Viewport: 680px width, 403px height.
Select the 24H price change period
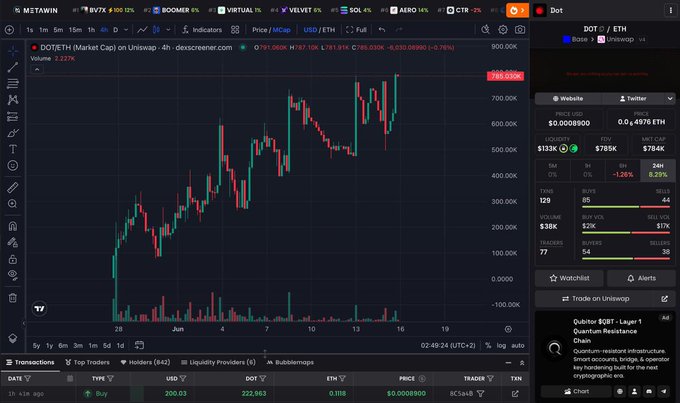tap(658, 170)
